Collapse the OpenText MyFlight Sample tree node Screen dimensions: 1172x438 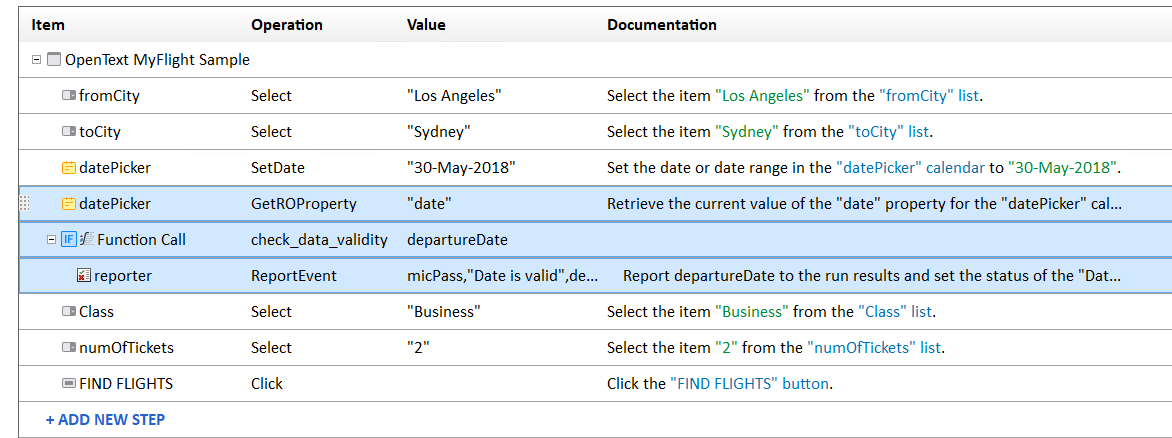pos(37,60)
